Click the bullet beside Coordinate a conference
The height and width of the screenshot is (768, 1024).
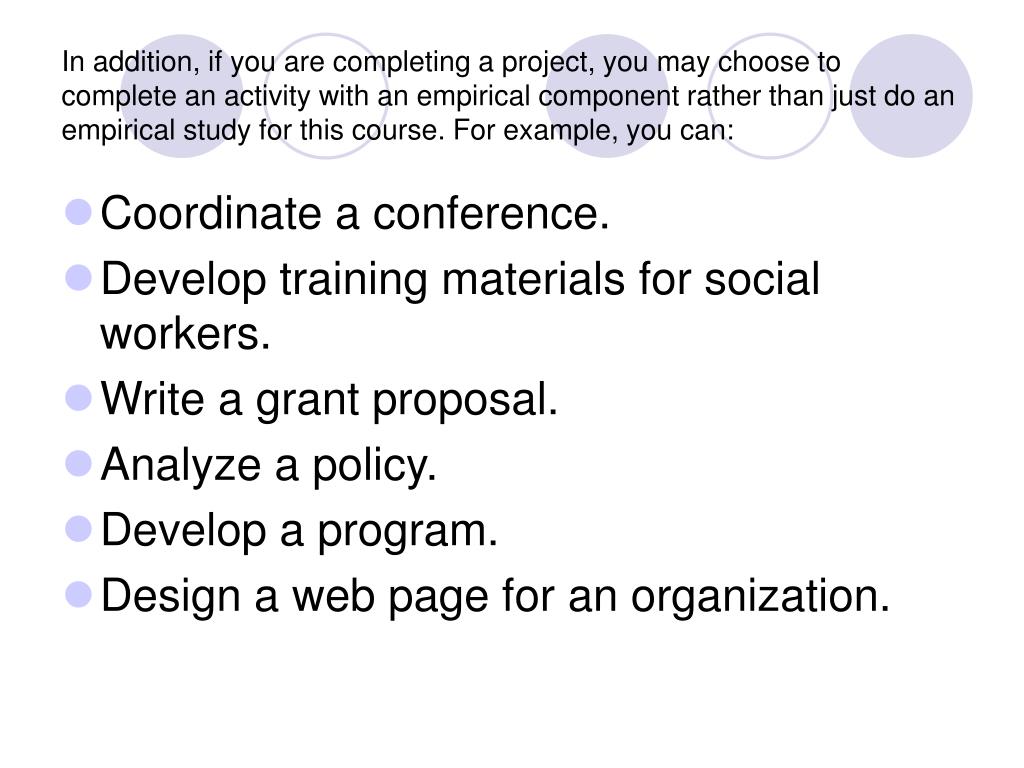pos(78,212)
